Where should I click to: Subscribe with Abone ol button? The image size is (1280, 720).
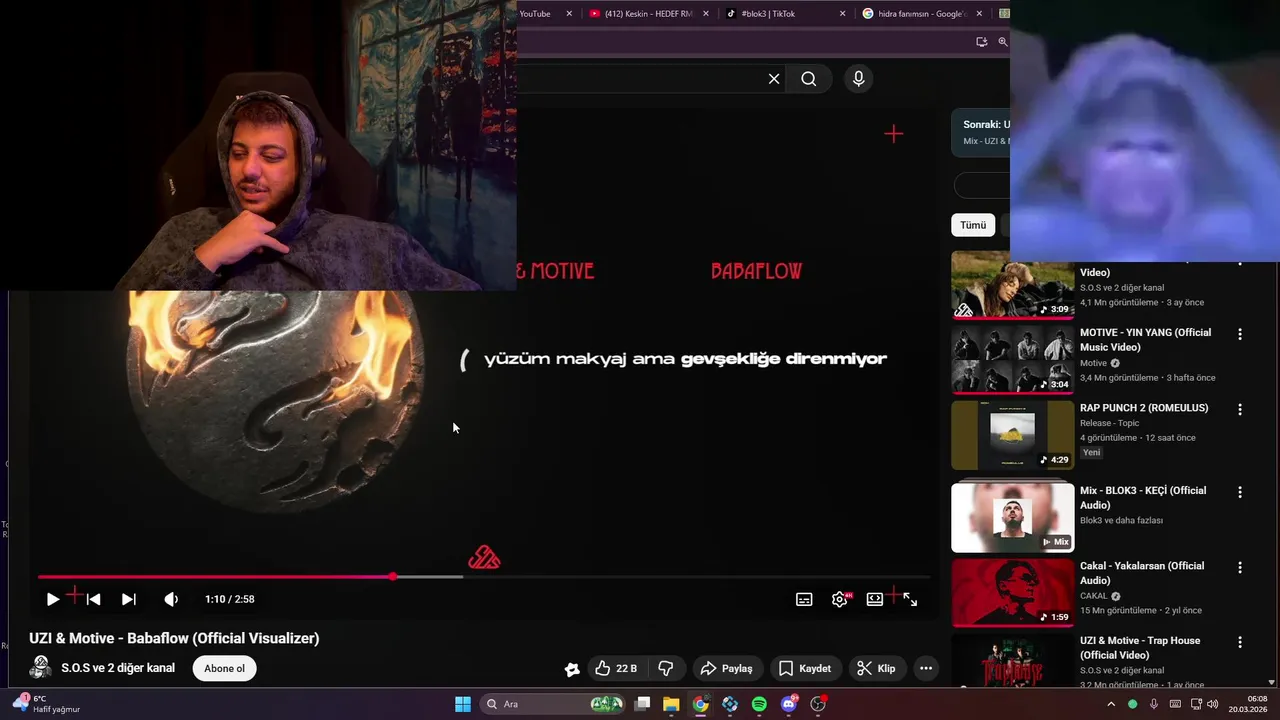225,668
